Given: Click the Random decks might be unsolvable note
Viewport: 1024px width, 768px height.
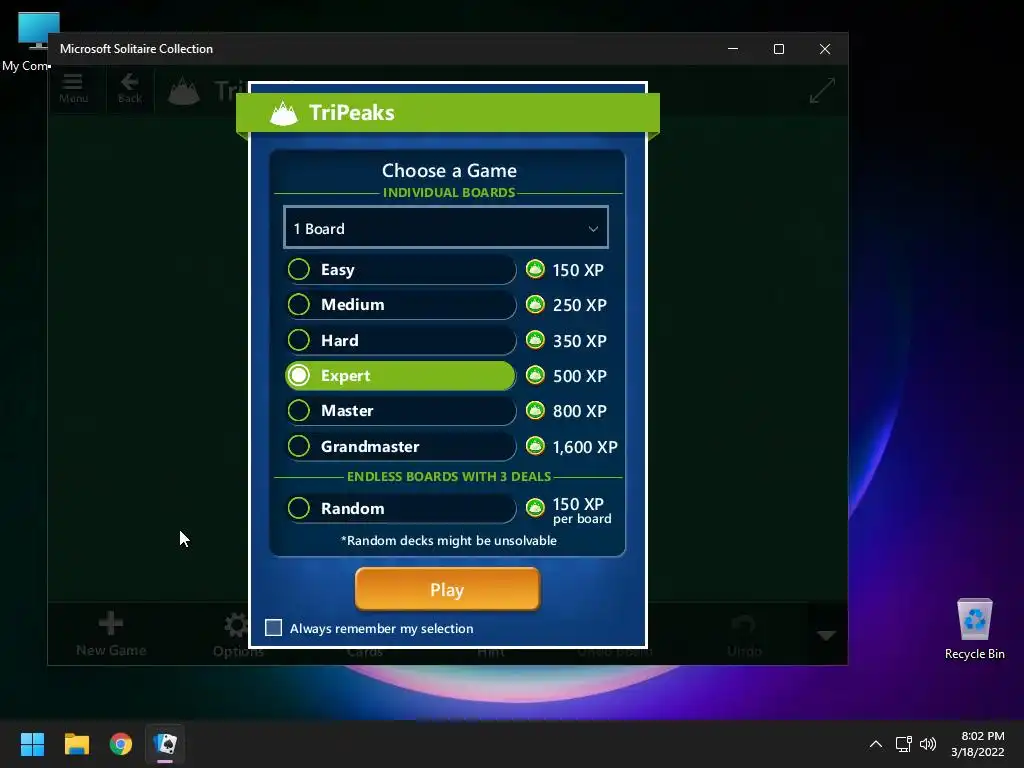Looking at the screenshot, I should pyautogui.click(x=449, y=541).
